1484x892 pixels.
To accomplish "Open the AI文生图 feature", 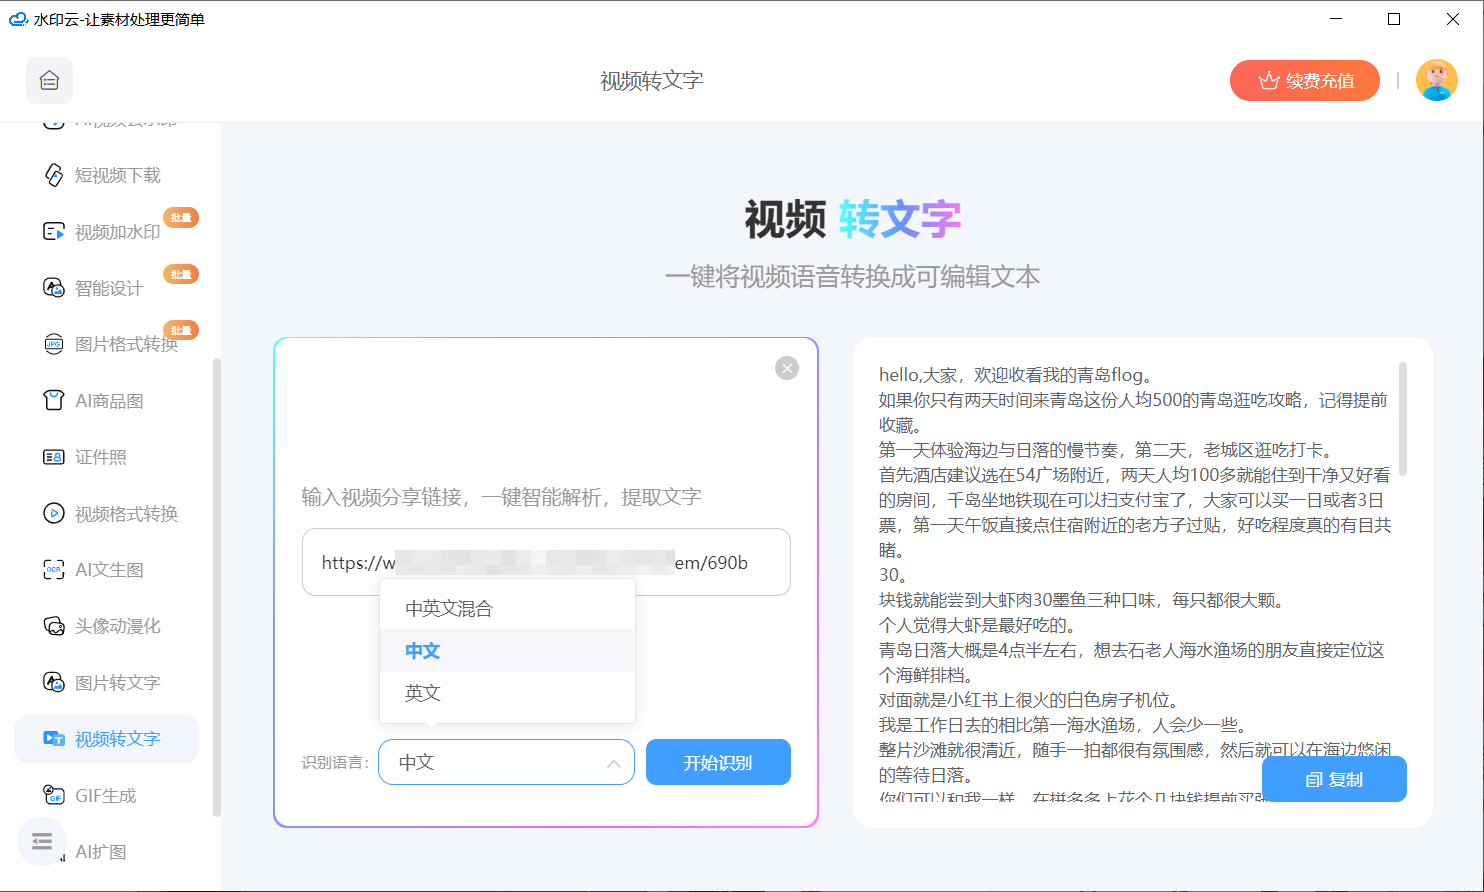I will (104, 569).
